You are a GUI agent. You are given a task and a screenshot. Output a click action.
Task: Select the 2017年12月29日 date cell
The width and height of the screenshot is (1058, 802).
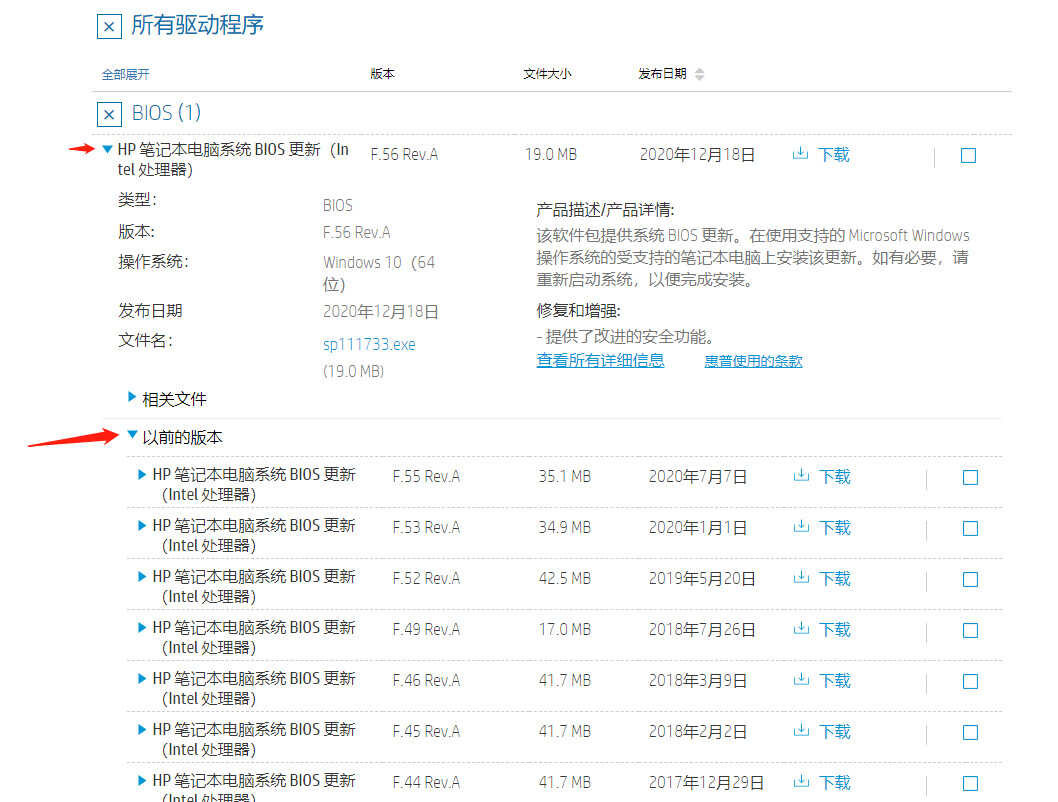pos(706,782)
